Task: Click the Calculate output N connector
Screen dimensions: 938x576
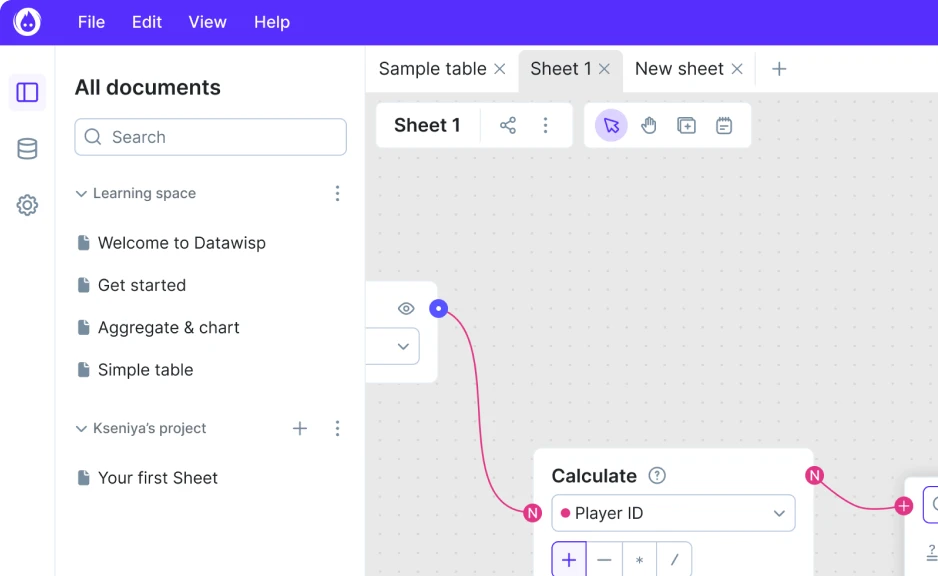Action: 814,476
